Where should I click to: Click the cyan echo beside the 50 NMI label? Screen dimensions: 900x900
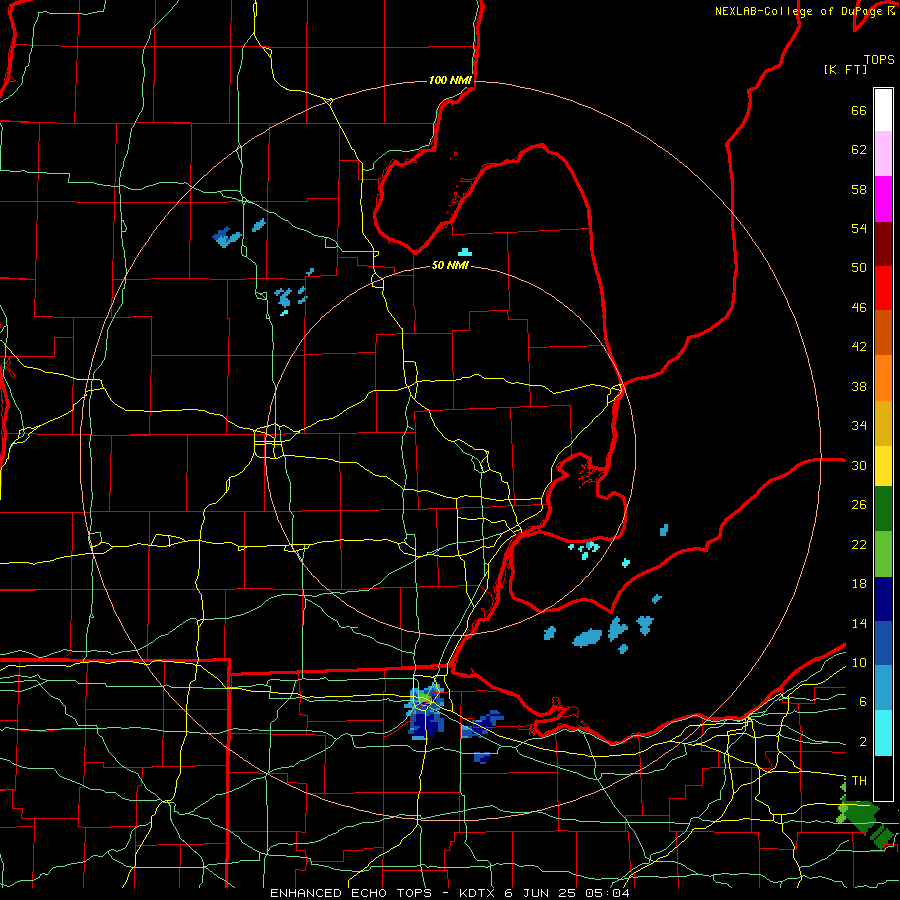click(465, 252)
